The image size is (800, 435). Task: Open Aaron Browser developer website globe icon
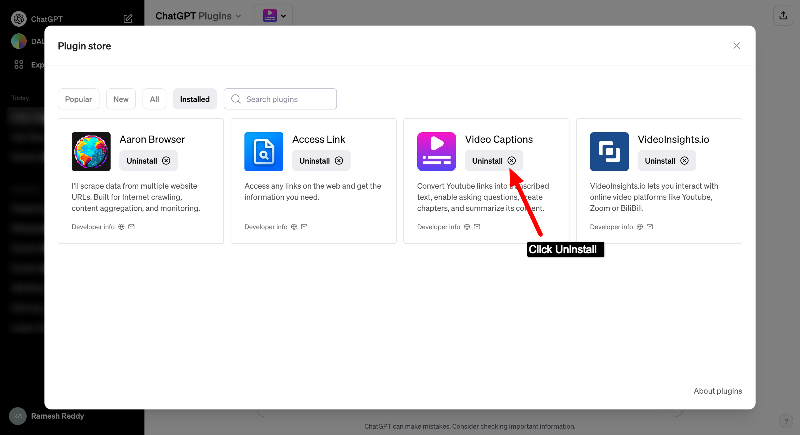121,227
